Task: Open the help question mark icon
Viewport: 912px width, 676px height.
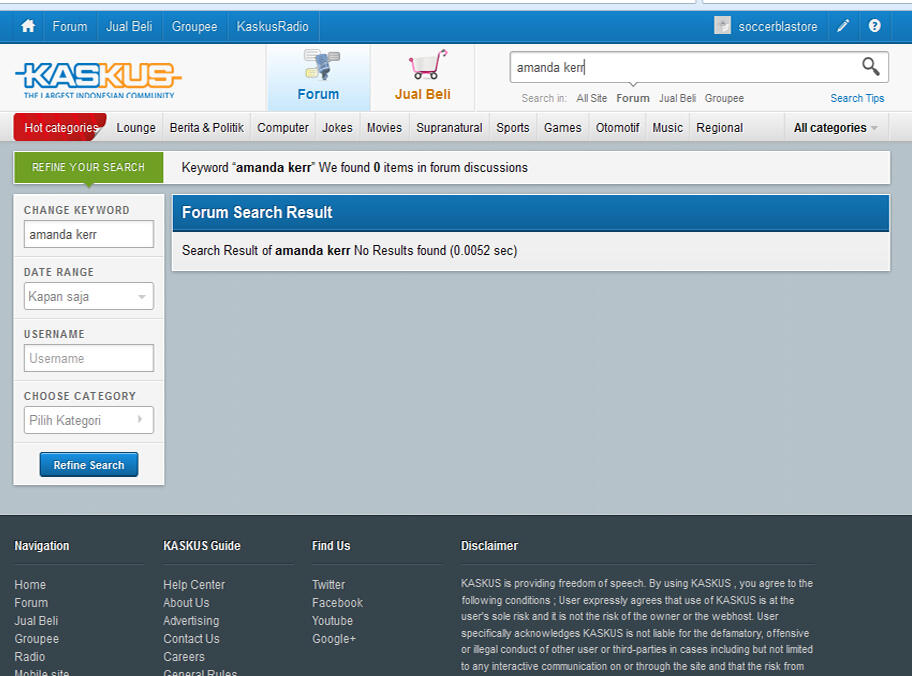Action: pos(874,26)
